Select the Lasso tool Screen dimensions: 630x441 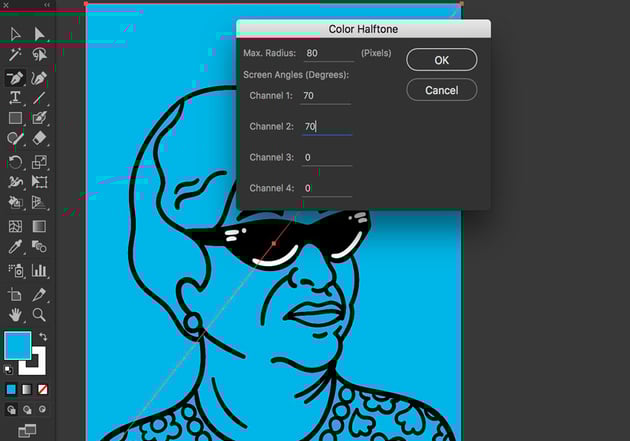coord(39,55)
